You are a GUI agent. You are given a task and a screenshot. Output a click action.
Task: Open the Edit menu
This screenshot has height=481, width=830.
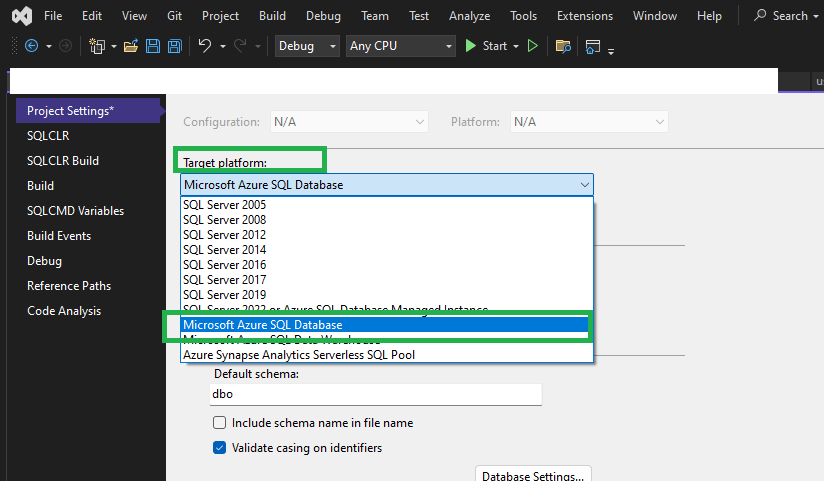92,16
